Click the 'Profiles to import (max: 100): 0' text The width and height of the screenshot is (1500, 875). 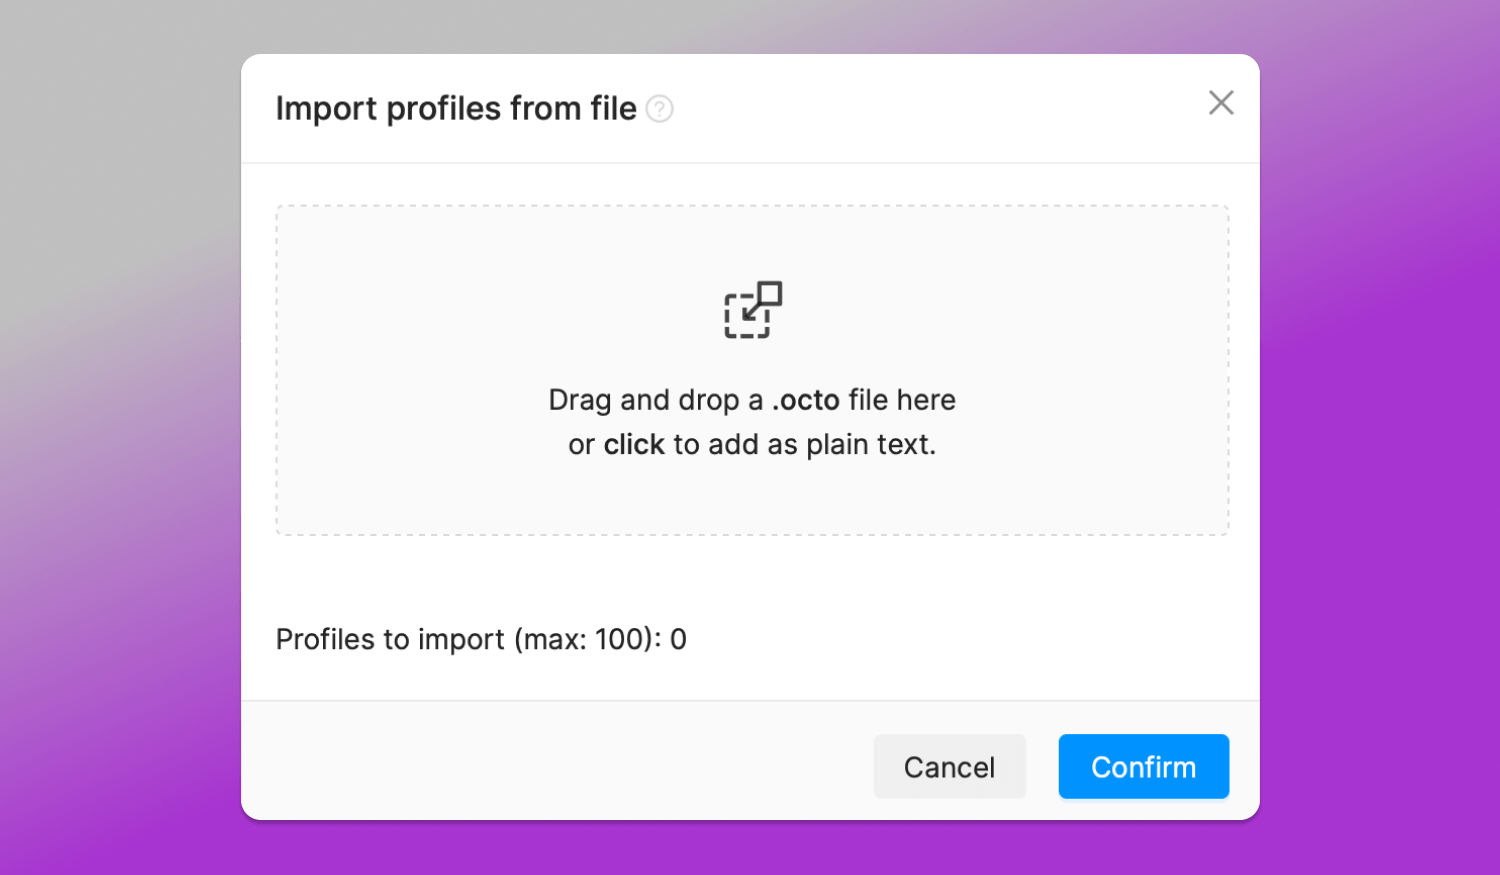(x=481, y=639)
